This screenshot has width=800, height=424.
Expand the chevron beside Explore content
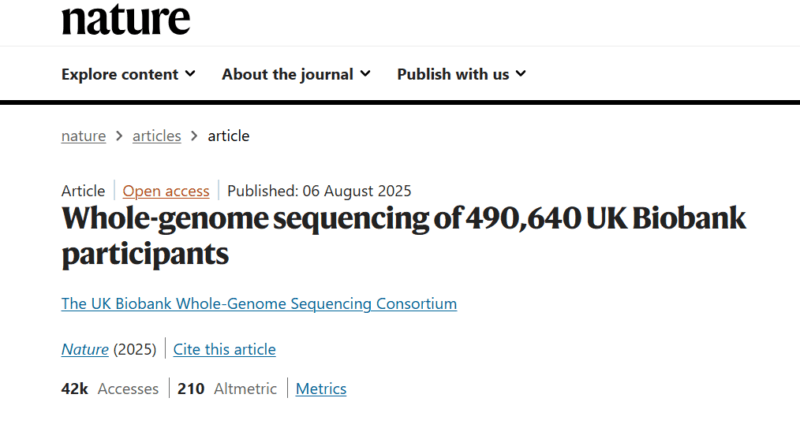(190, 74)
